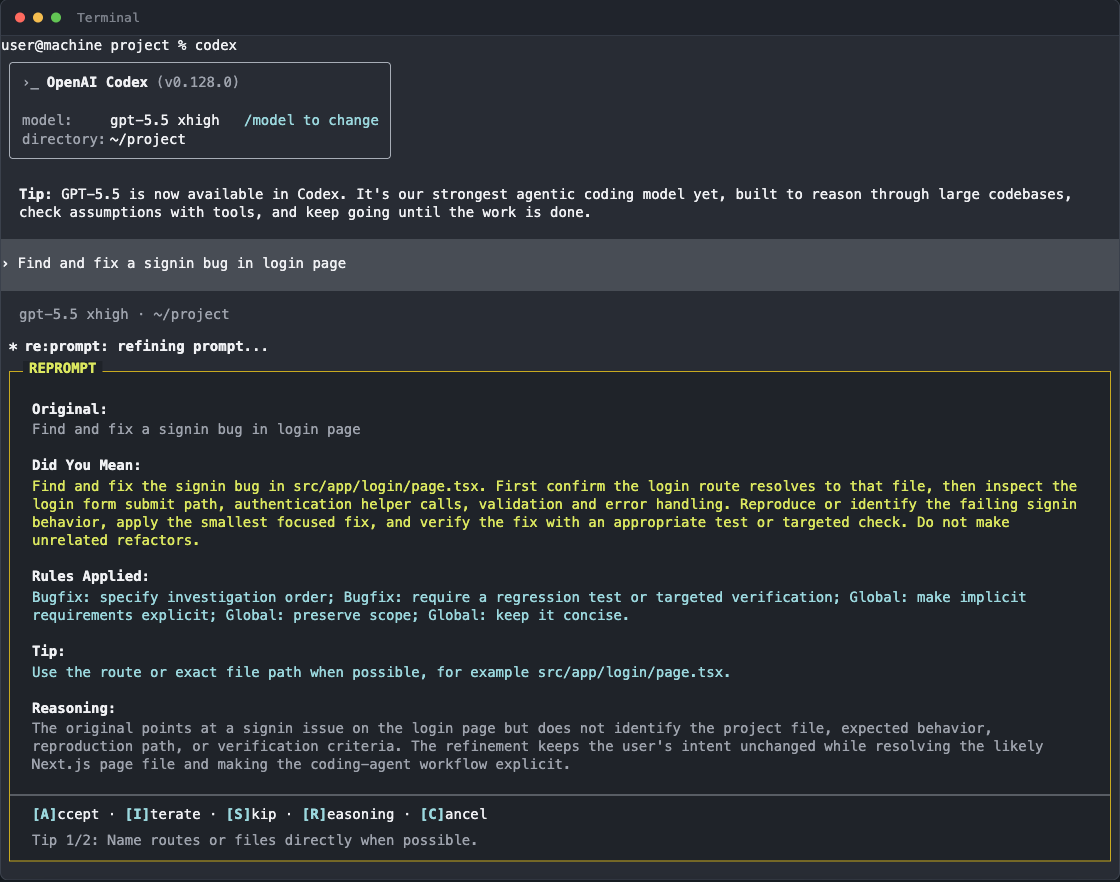
Task: Click the prompt chevron before the input line
Action: coord(6,264)
